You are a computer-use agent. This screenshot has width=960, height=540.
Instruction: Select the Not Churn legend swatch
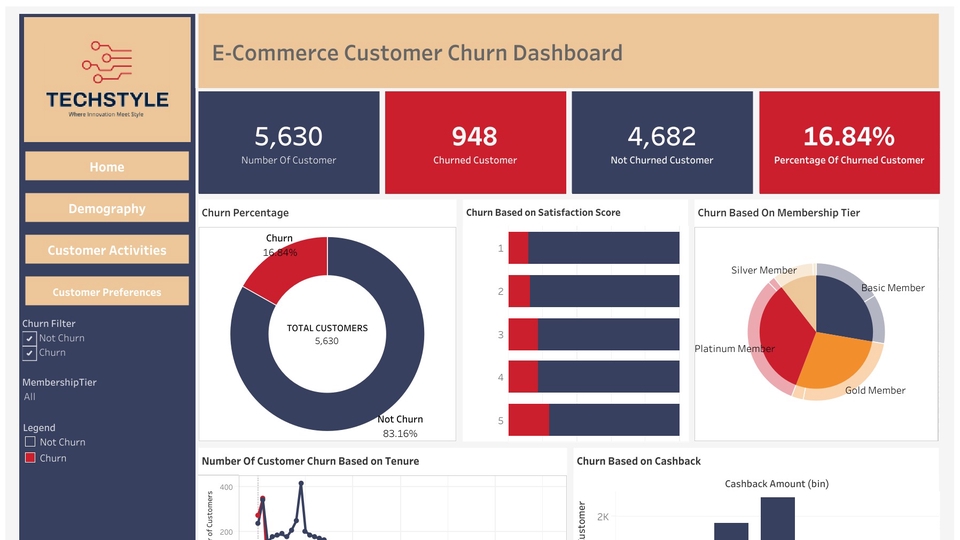point(30,441)
